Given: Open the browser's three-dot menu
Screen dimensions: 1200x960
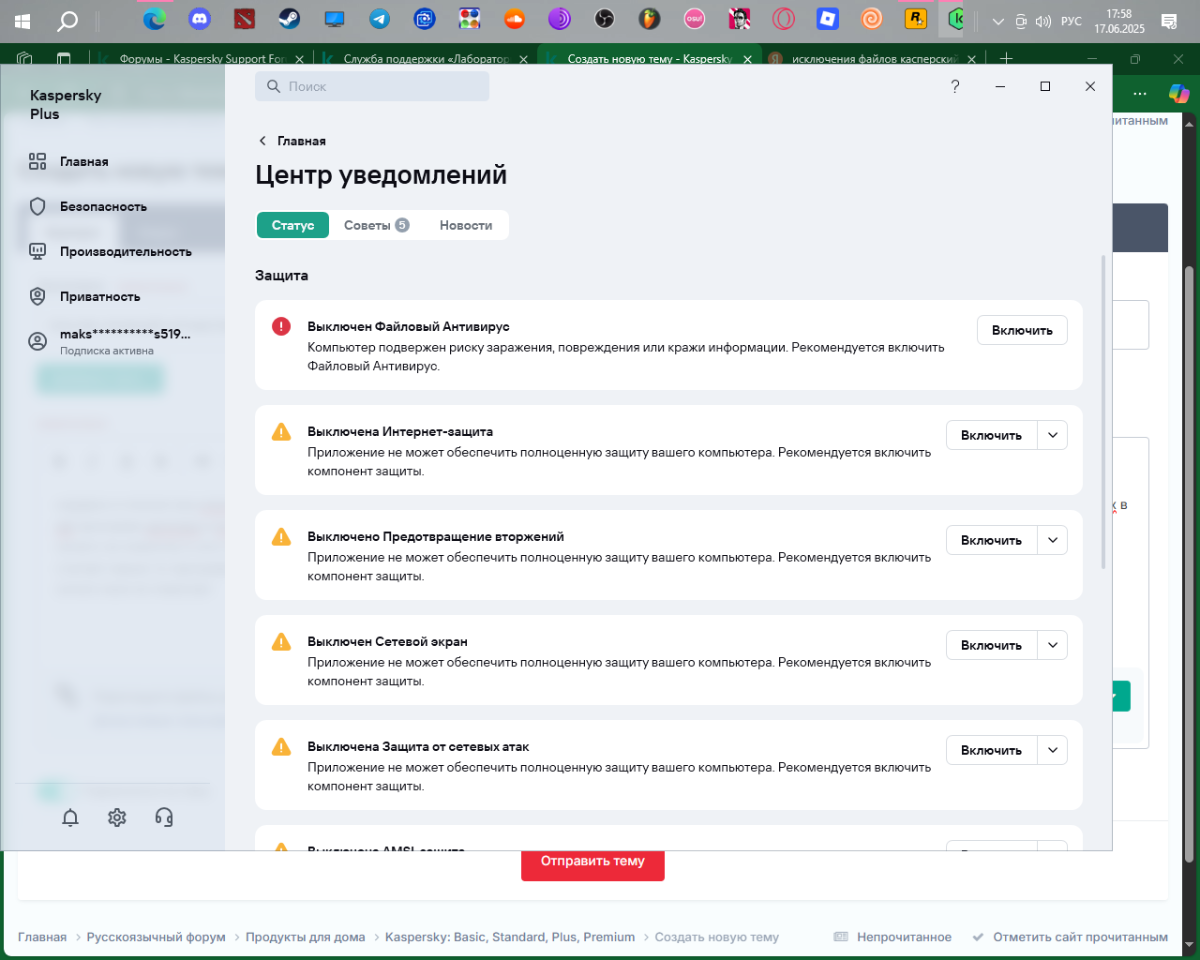Looking at the screenshot, I should tap(1139, 93).
